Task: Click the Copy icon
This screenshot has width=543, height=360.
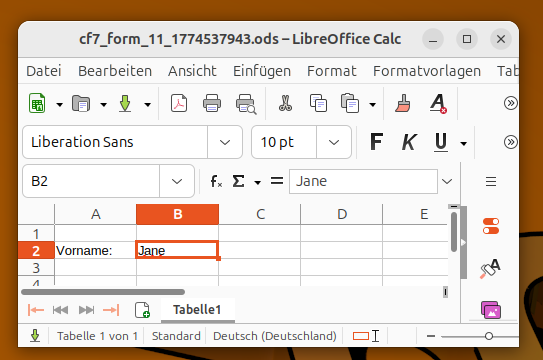Action: (x=318, y=103)
